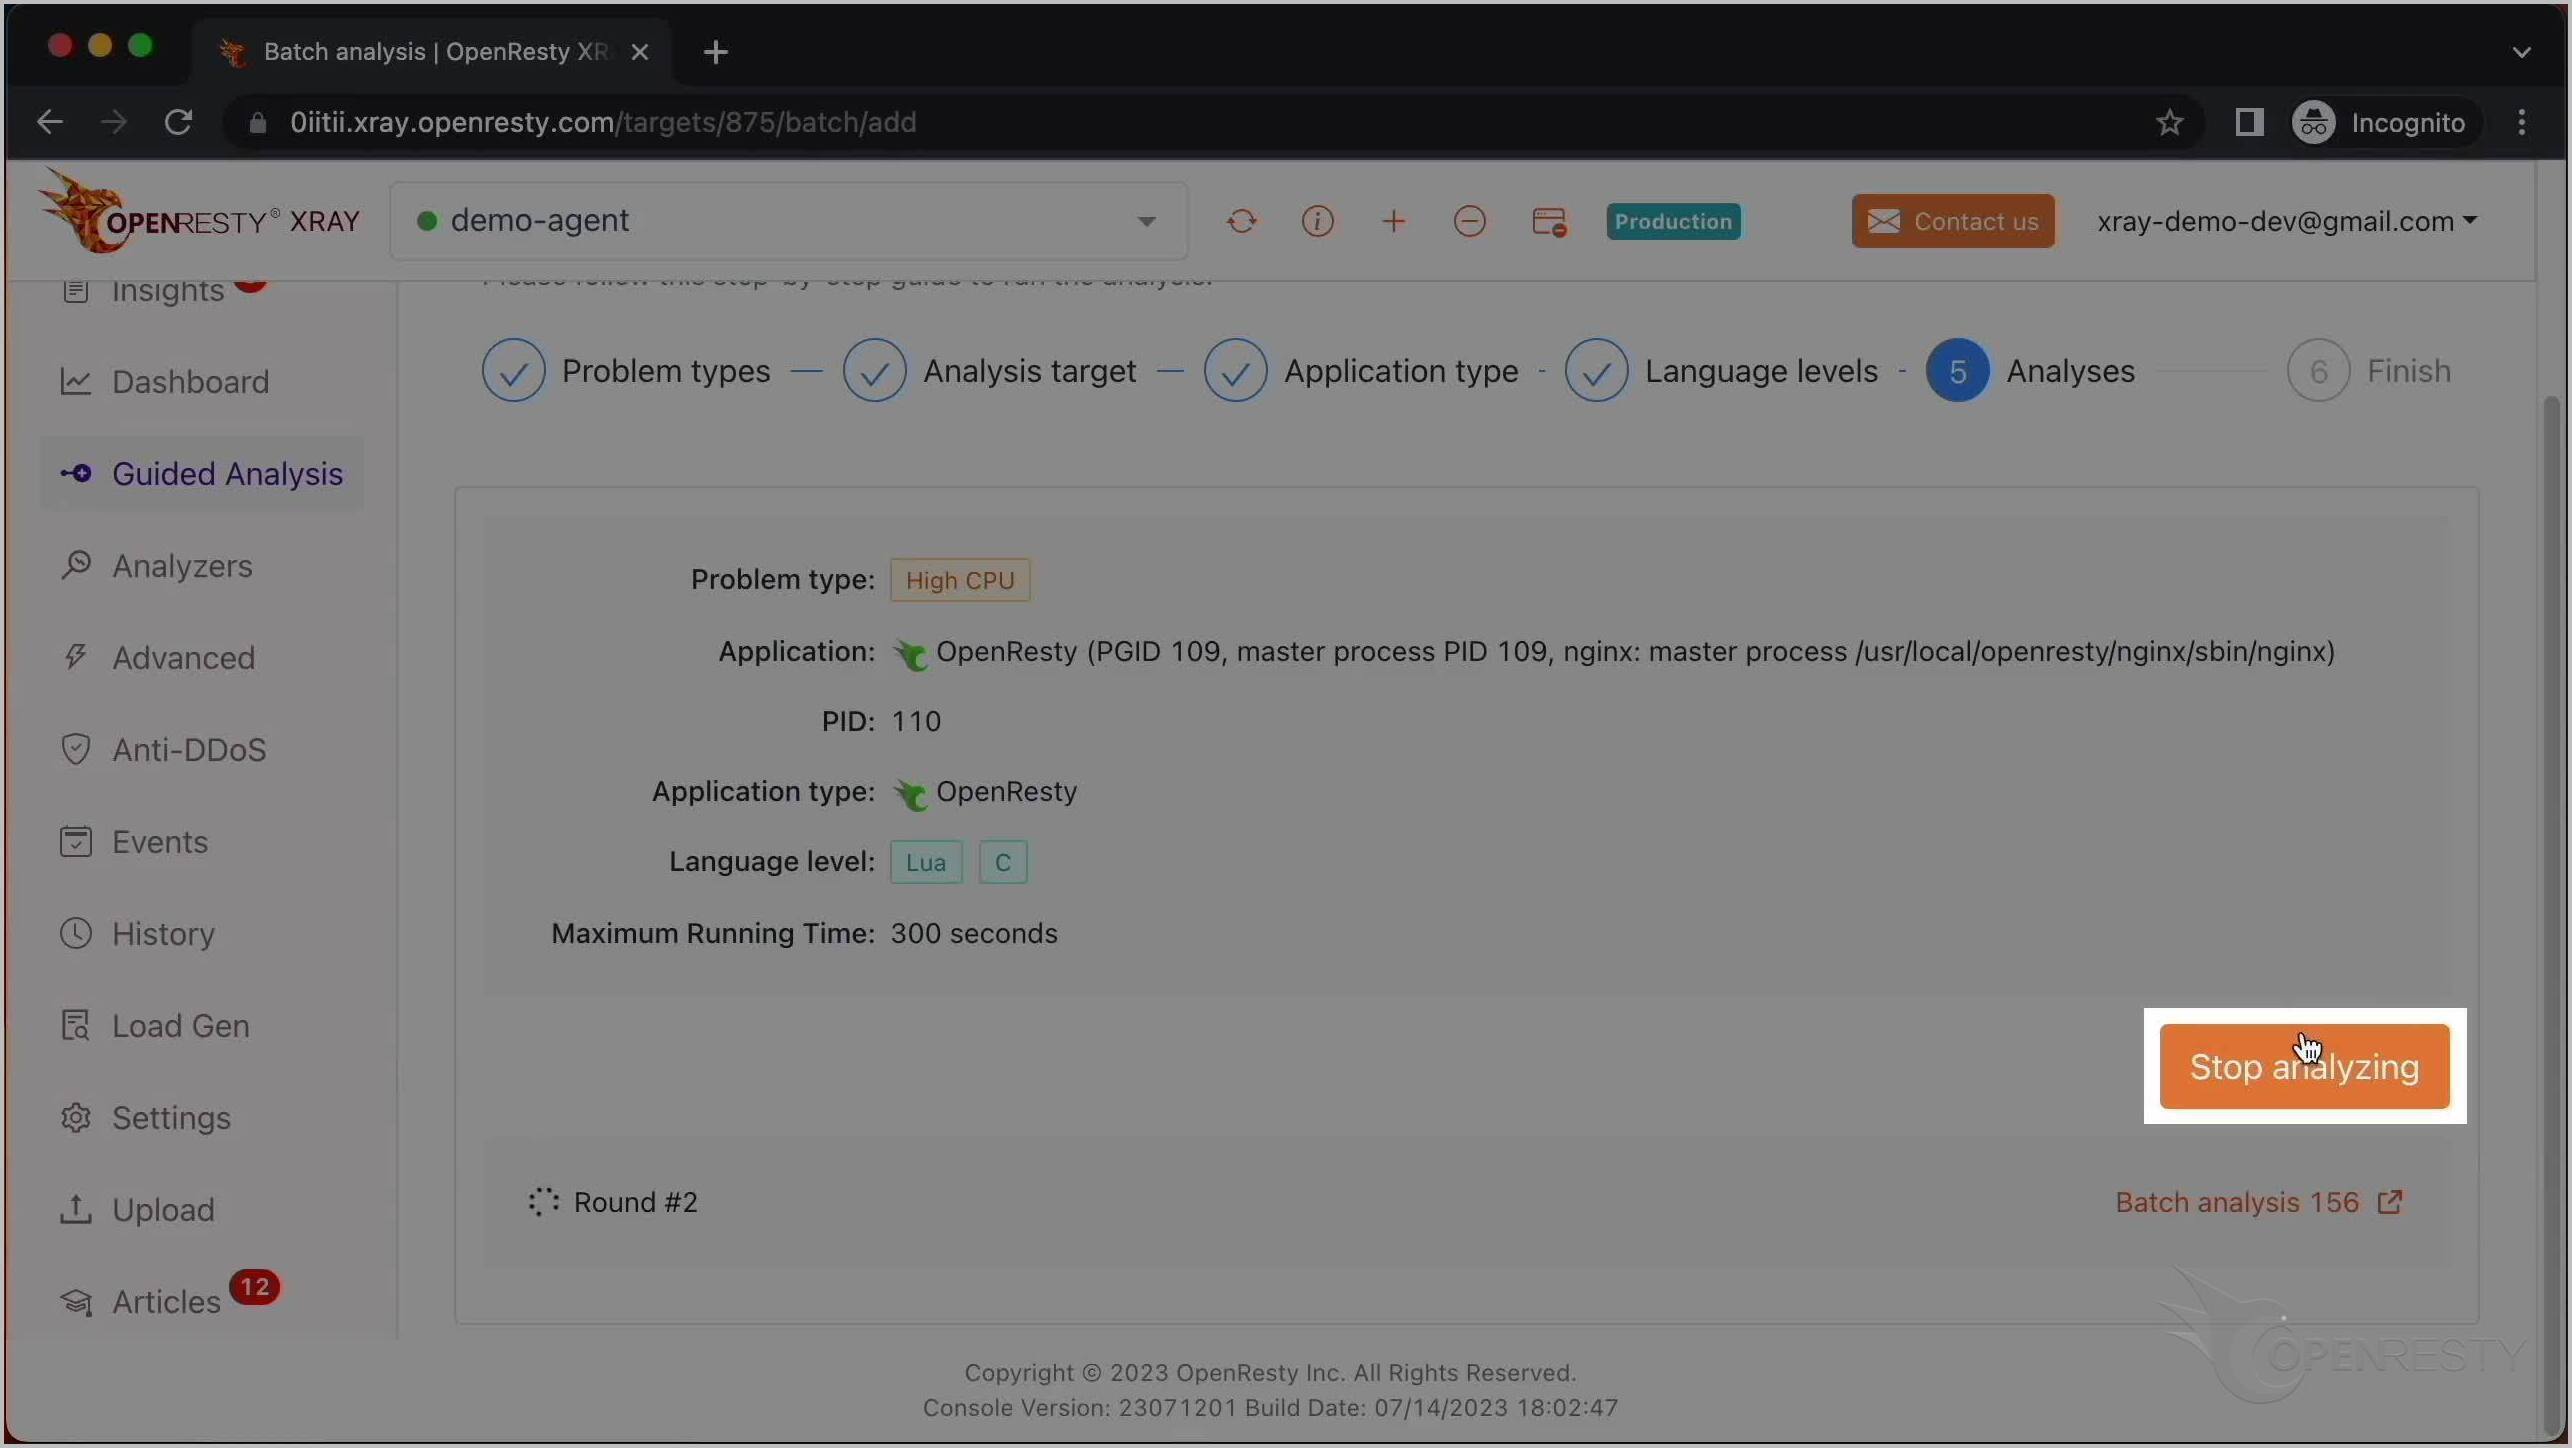Open Insights in the sidebar

167,291
